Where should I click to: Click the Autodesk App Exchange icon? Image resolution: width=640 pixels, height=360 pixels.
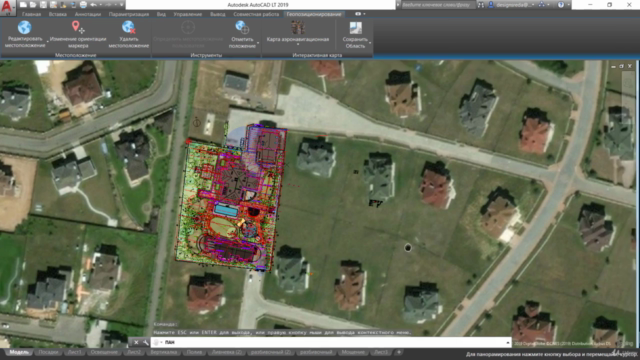[x=542, y=5]
